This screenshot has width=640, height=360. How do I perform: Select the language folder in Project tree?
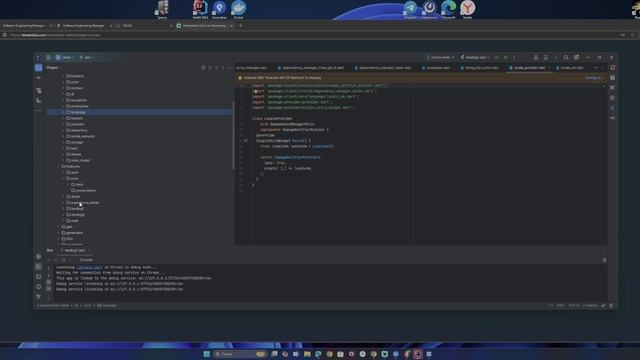pos(140,112)
